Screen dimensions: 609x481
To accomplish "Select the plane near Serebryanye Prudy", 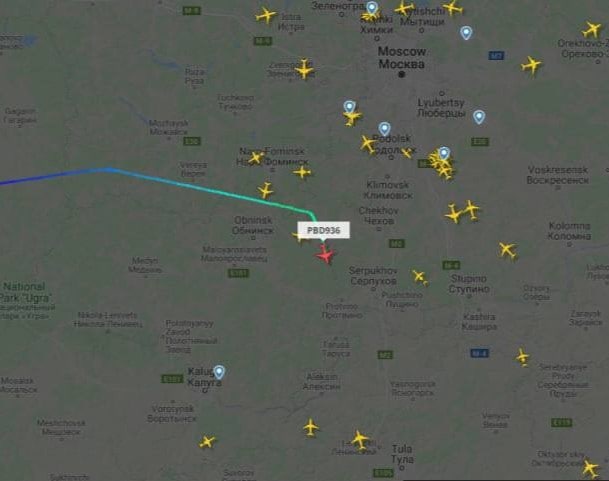I will coord(523,357).
